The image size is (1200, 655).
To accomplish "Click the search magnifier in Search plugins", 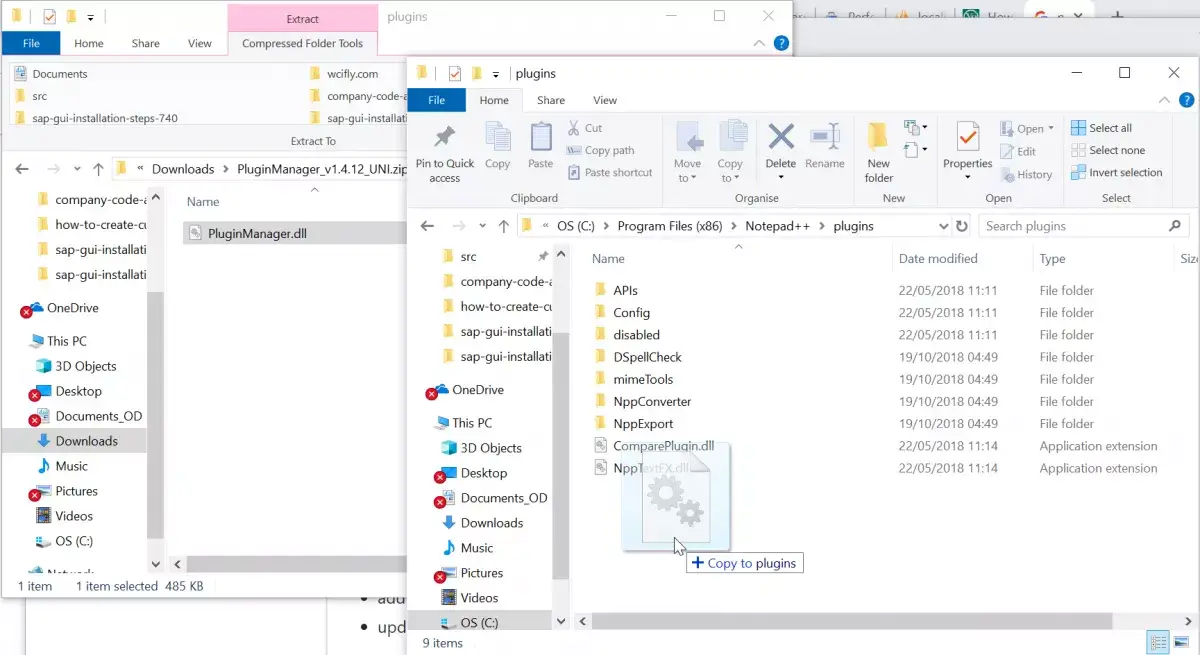I will pyautogui.click(x=1176, y=226).
